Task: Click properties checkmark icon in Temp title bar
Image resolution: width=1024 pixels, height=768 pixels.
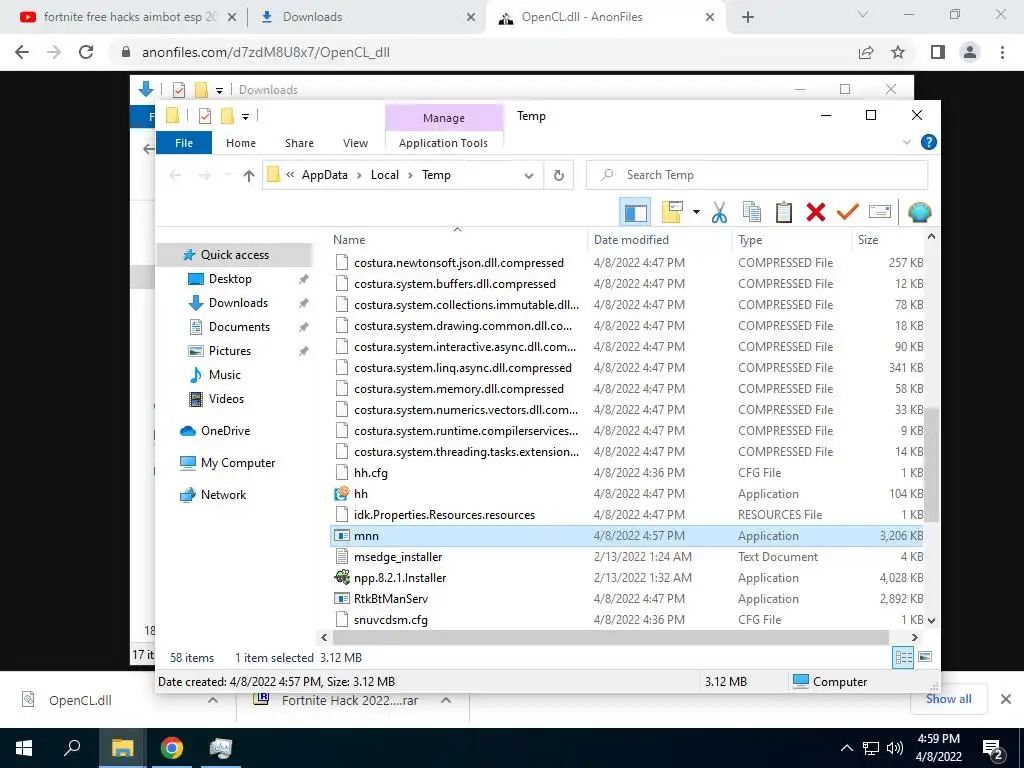Action: tap(204, 116)
